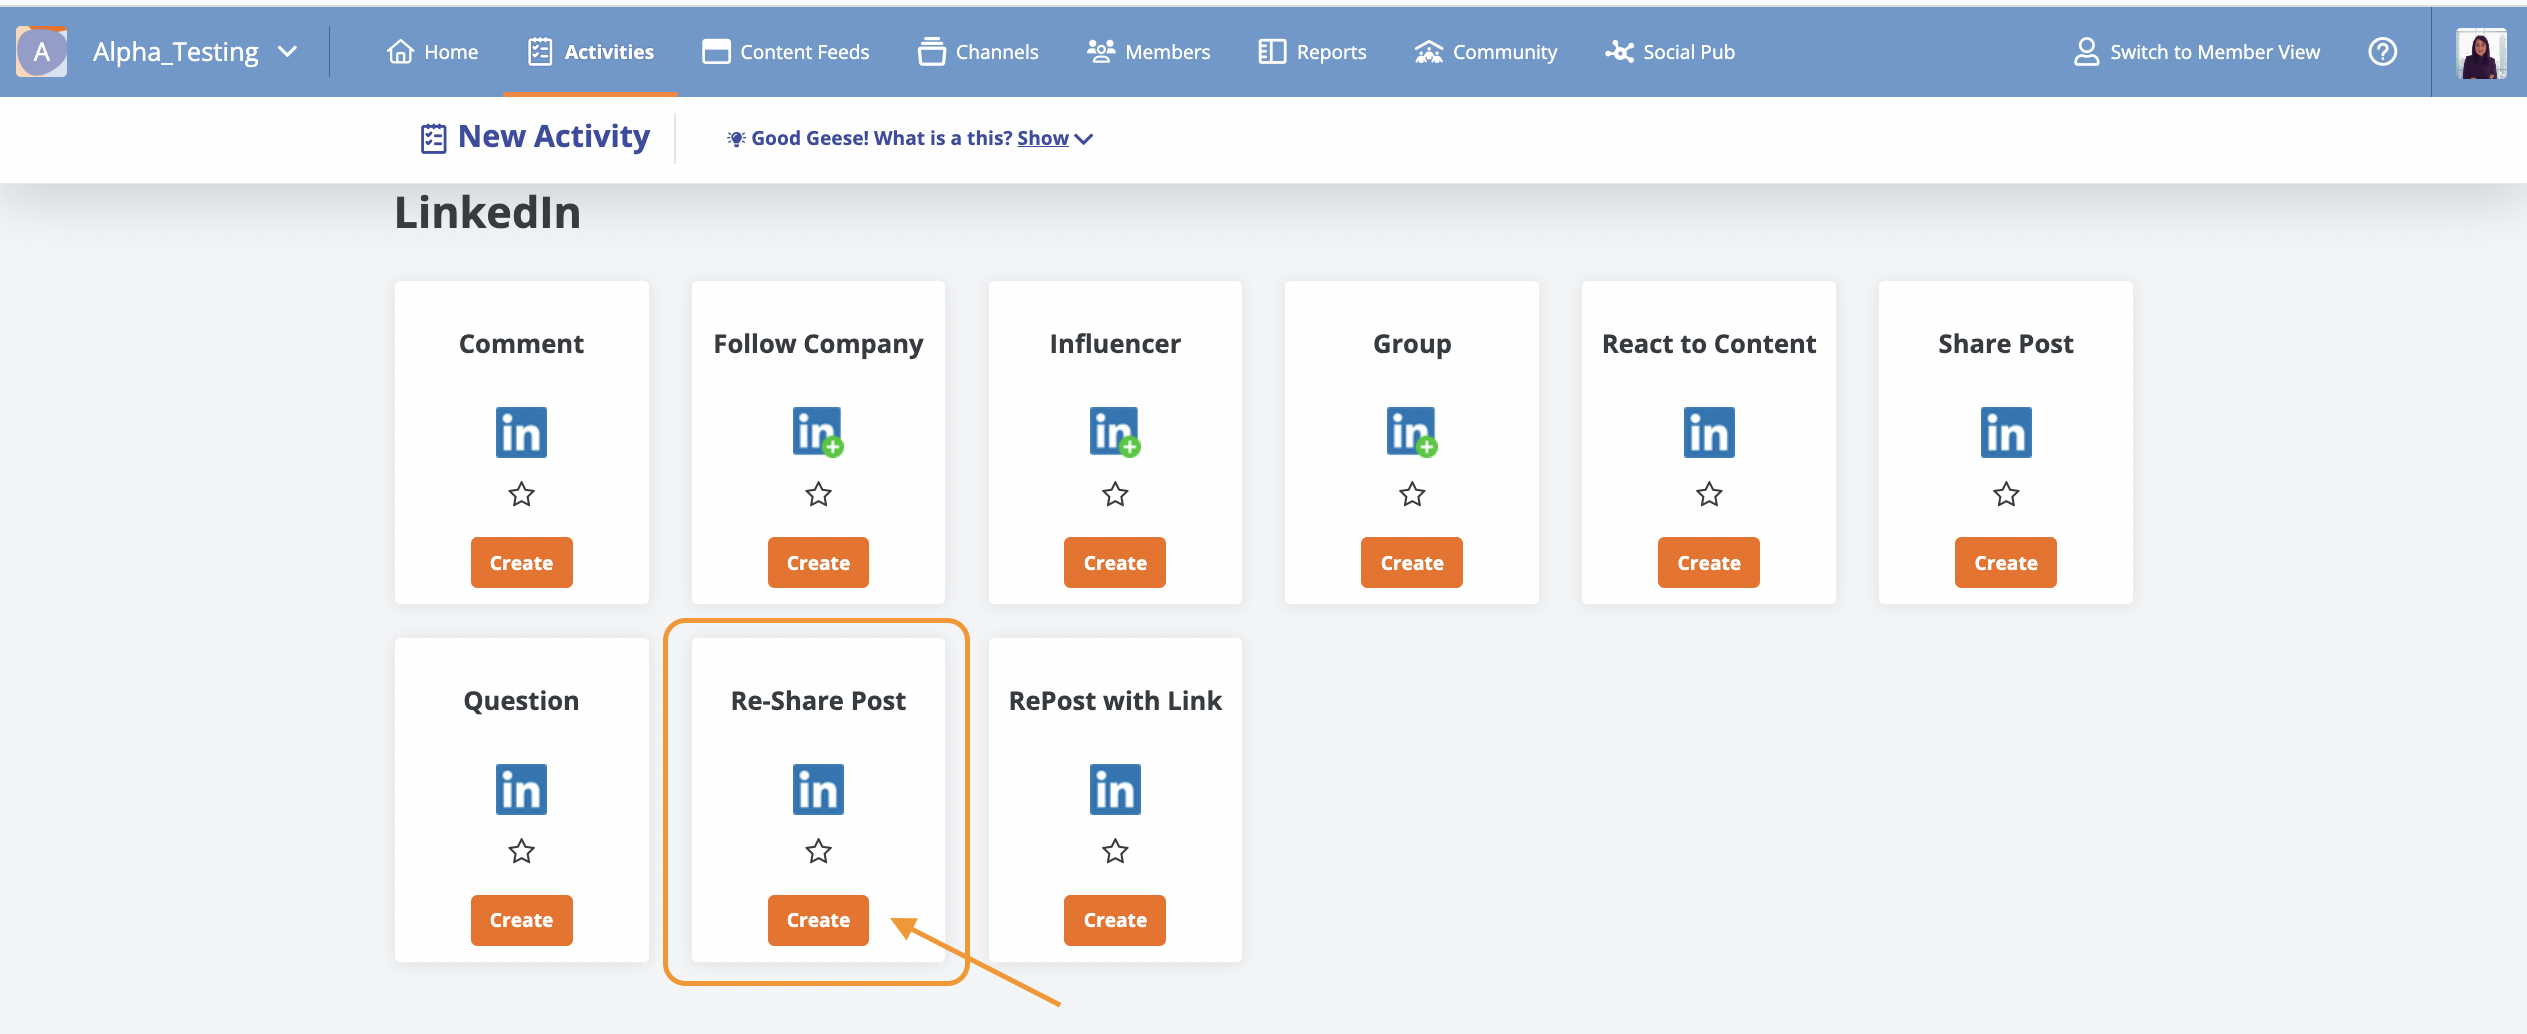
Task: Open the help question mark icon
Action: tap(2383, 52)
